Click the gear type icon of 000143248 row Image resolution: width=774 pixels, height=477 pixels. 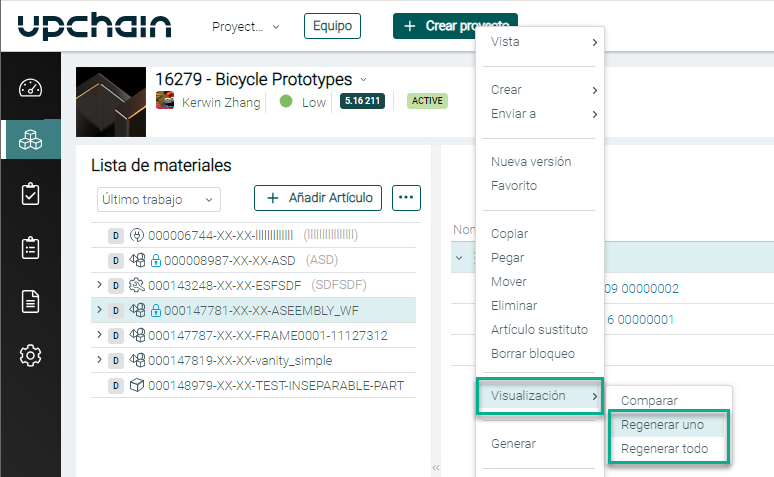click(137, 285)
